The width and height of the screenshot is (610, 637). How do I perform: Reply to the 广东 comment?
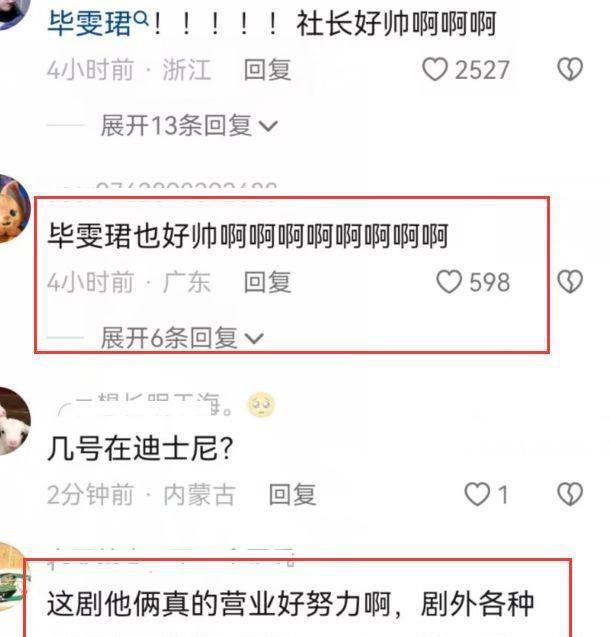click(268, 282)
